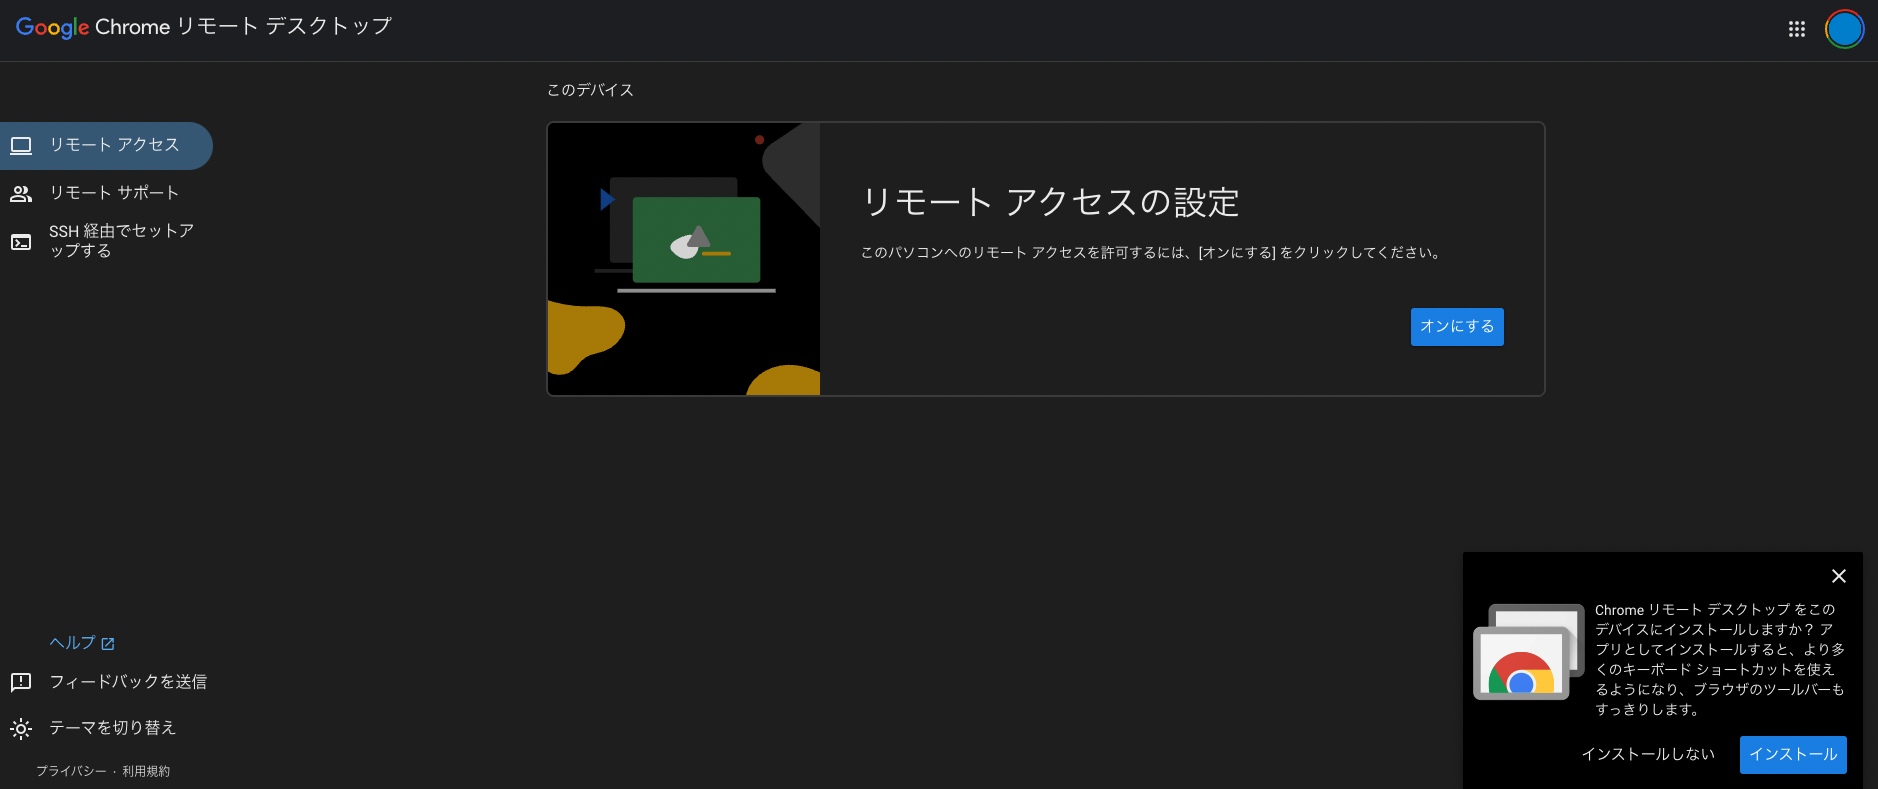Click the Chrome Remote Desktop app icon in popup
The width and height of the screenshot is (1878, 789).
click(x=1528, y=651)
